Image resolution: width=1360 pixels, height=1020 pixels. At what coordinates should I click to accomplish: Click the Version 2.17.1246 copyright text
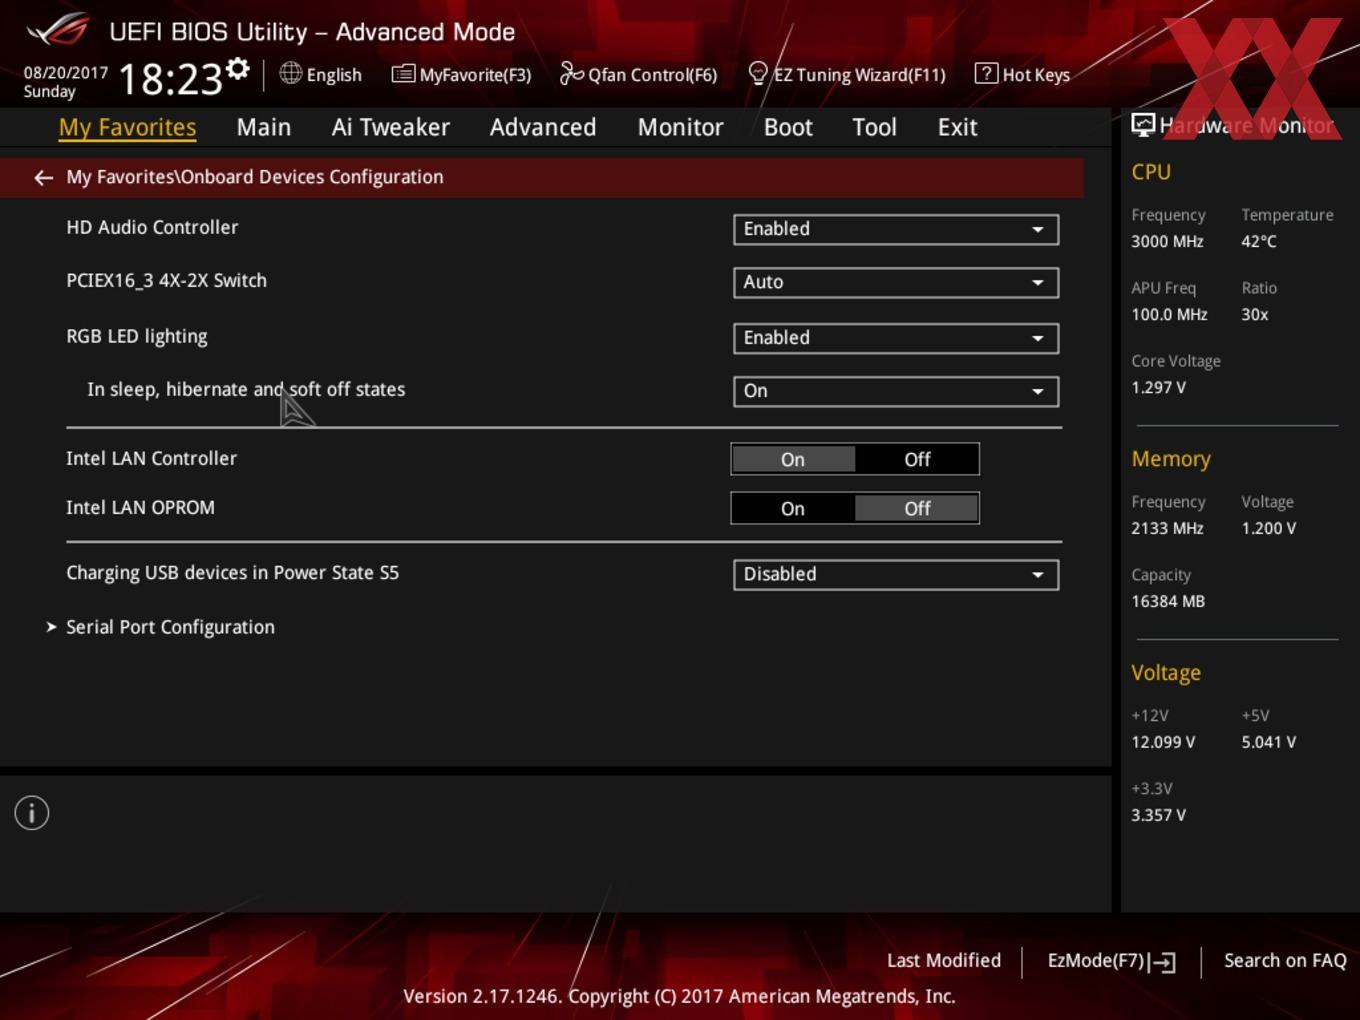tap(679, 996)
